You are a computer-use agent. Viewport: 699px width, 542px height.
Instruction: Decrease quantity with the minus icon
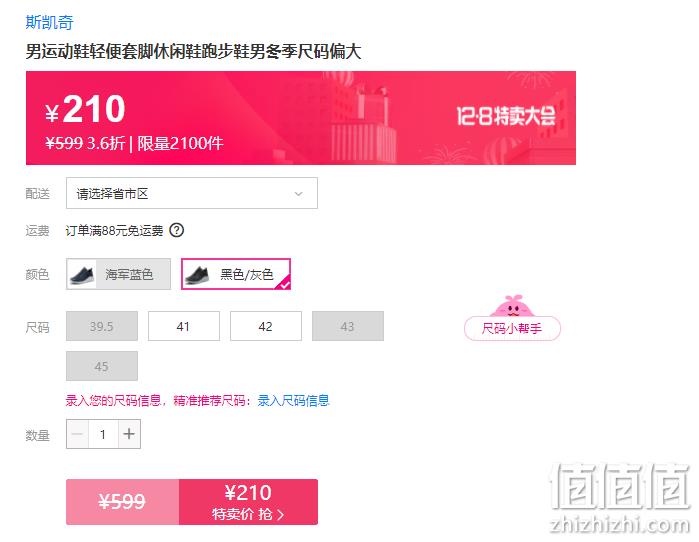click(78, 434)
